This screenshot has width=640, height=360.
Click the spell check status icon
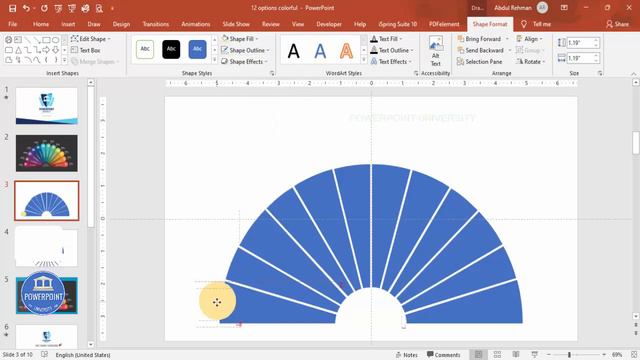pyautogui.click(x=44, y=355)
